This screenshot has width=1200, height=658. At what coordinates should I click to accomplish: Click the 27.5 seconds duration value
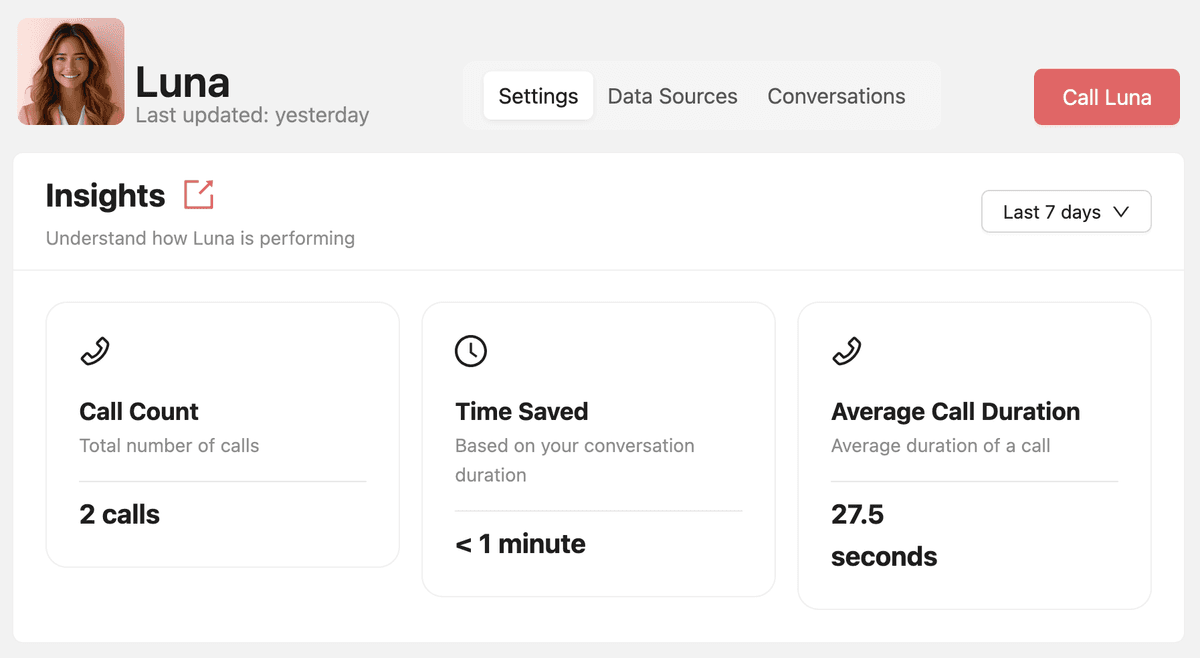[x=884, y=535]
